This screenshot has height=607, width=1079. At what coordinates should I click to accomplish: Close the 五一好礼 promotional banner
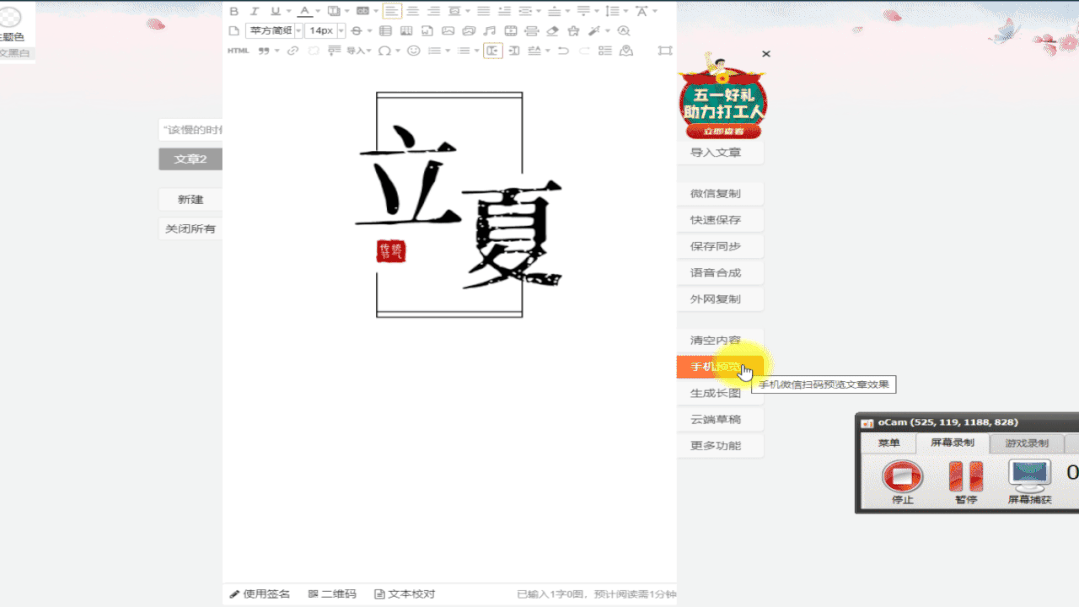tap(766, 54)
